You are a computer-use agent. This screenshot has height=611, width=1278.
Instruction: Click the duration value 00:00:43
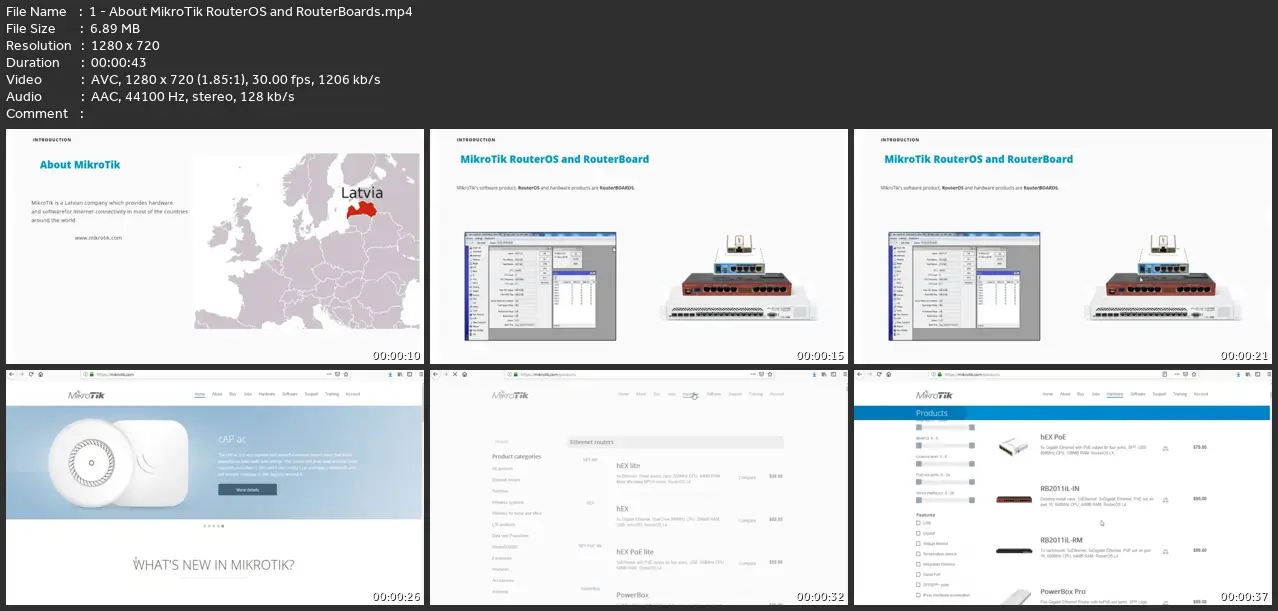tap(120, 63)
